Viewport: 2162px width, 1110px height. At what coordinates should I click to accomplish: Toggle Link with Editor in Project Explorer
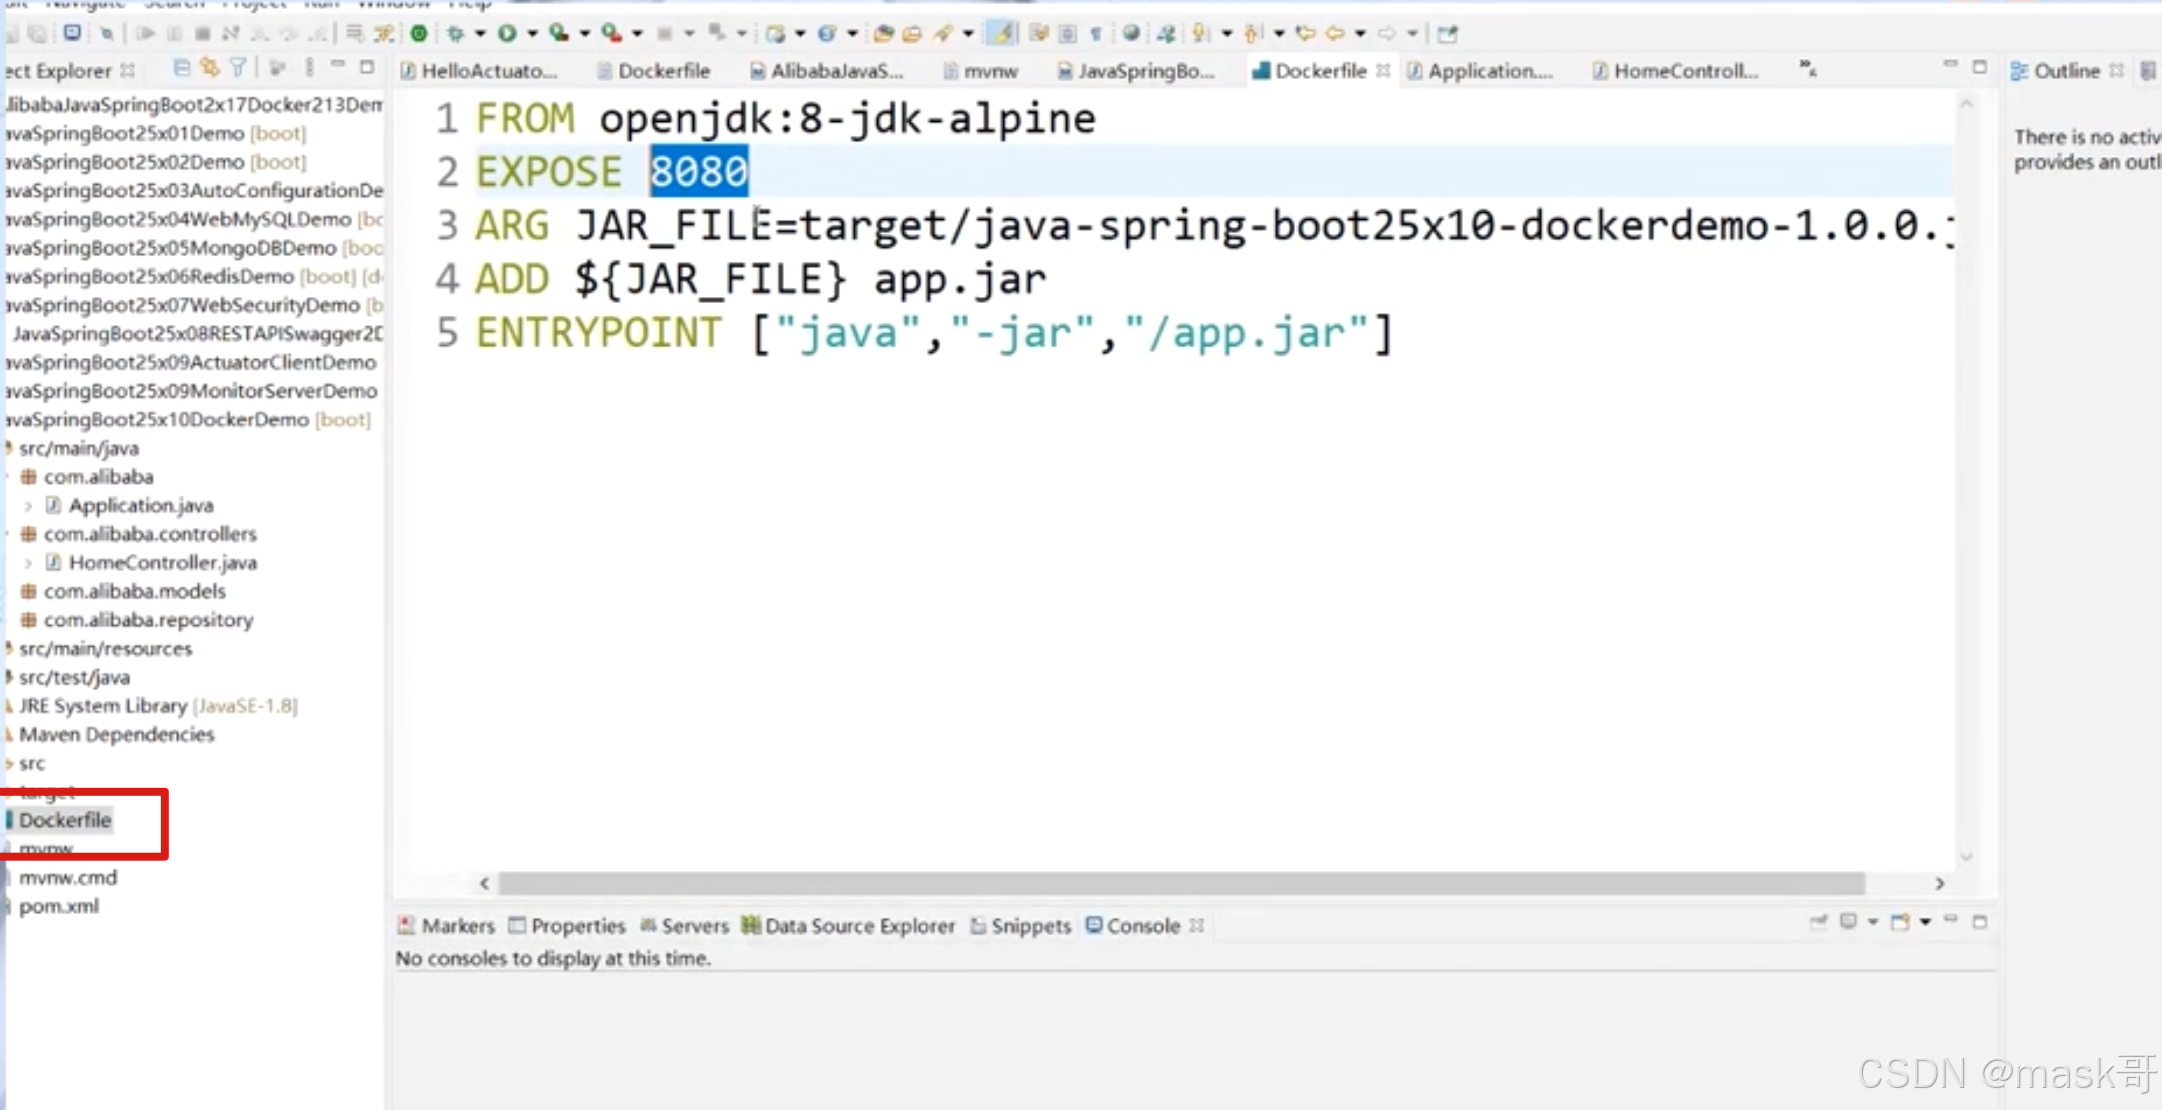(x=209, y=69)
